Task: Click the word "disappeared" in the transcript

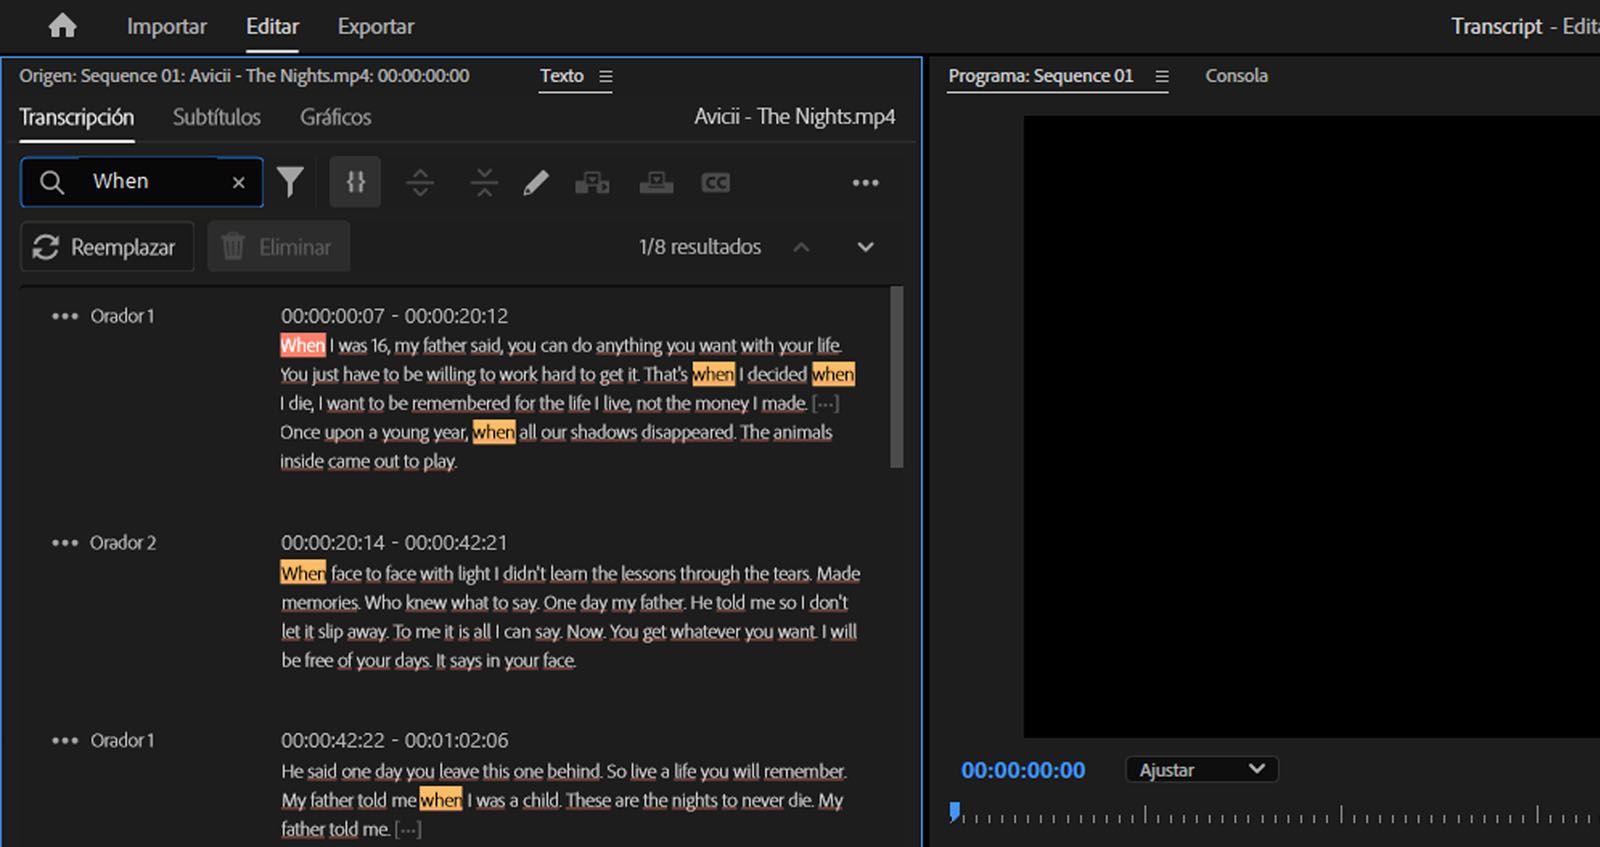Action: pos(688,433)
